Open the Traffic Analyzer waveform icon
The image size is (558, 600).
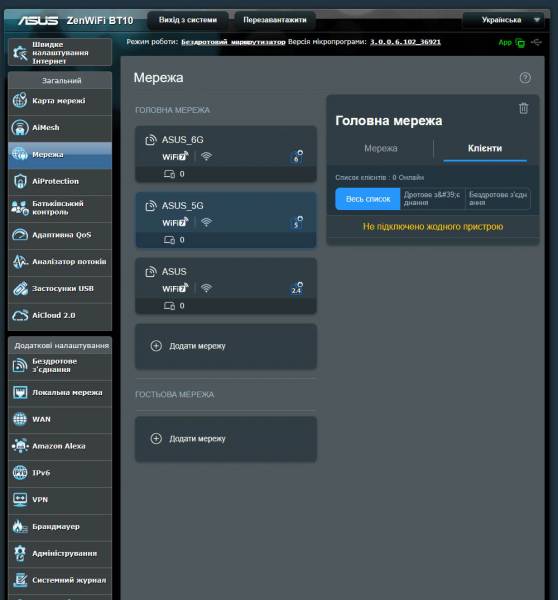(x=20, y=261)
